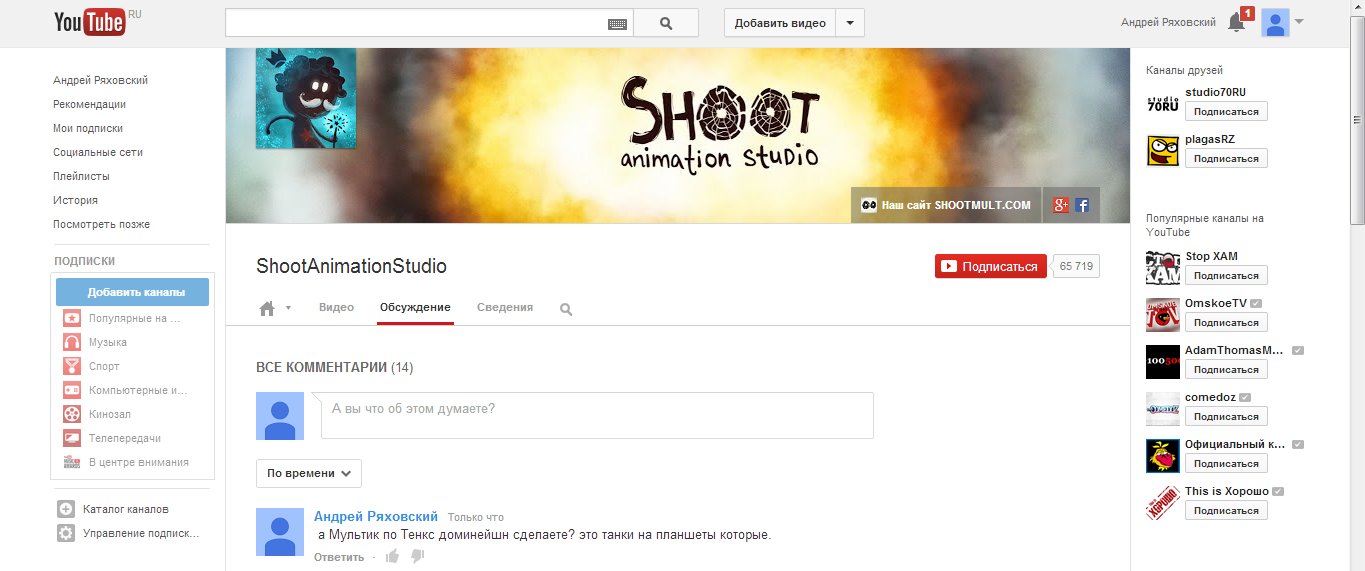Click the Добавить видео button
This screenshot has width=1365, height=571.
pos(780,23)
